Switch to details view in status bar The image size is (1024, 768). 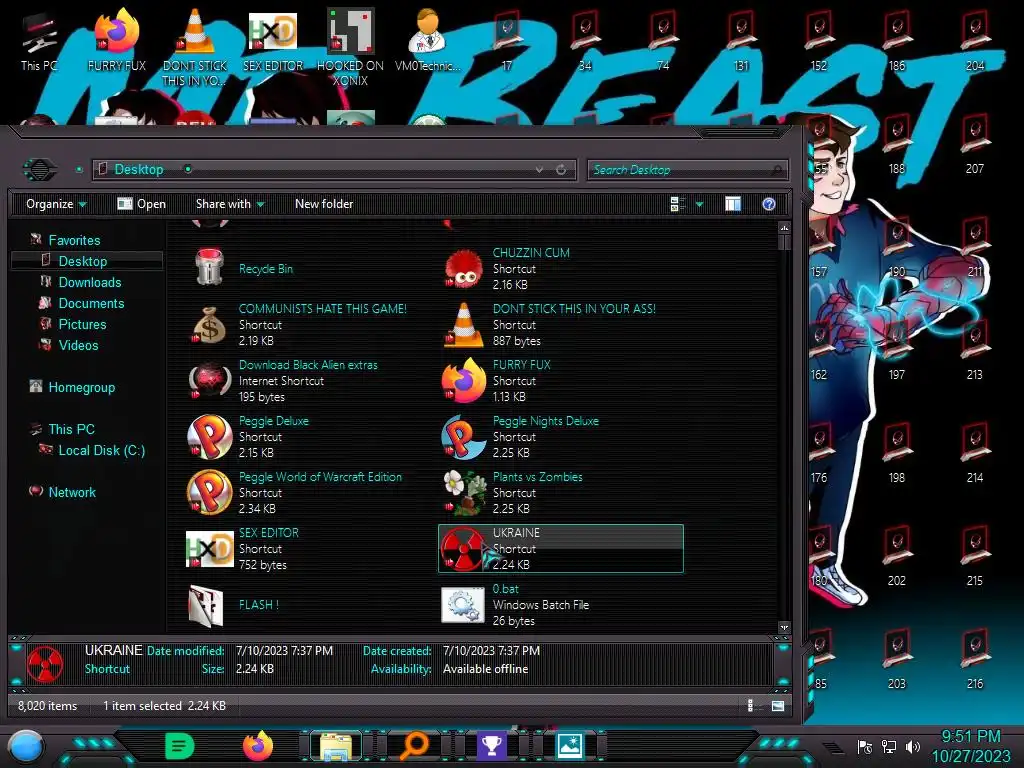click(x=753, y=705)
